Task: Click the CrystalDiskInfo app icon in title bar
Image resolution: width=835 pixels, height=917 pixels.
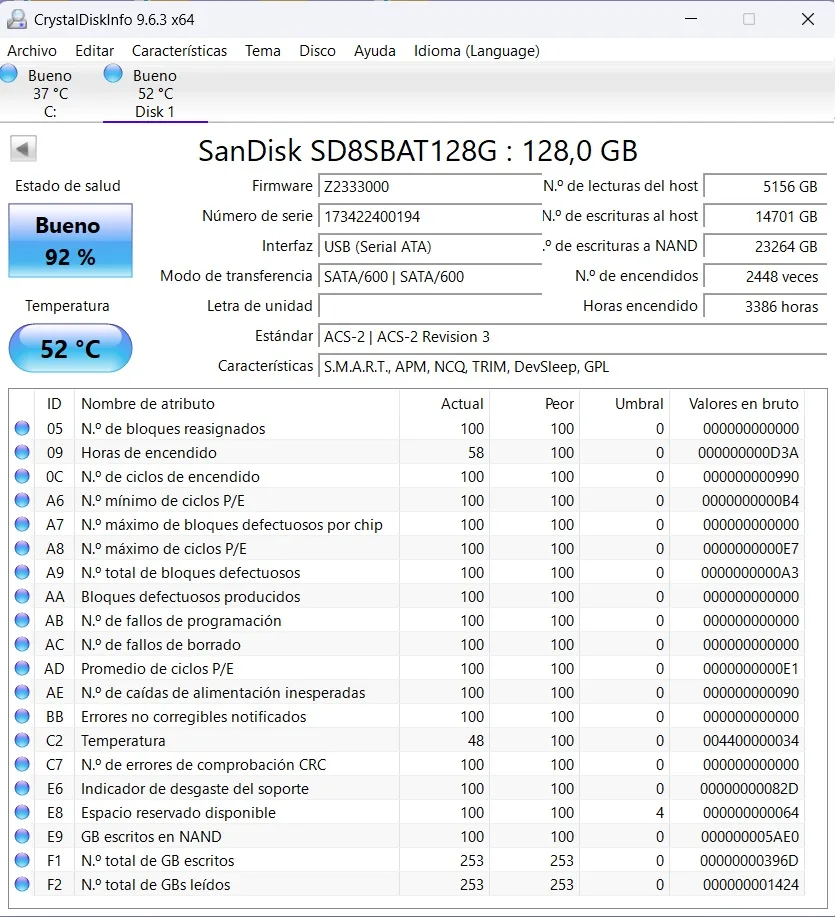Action: click(16, 19)
